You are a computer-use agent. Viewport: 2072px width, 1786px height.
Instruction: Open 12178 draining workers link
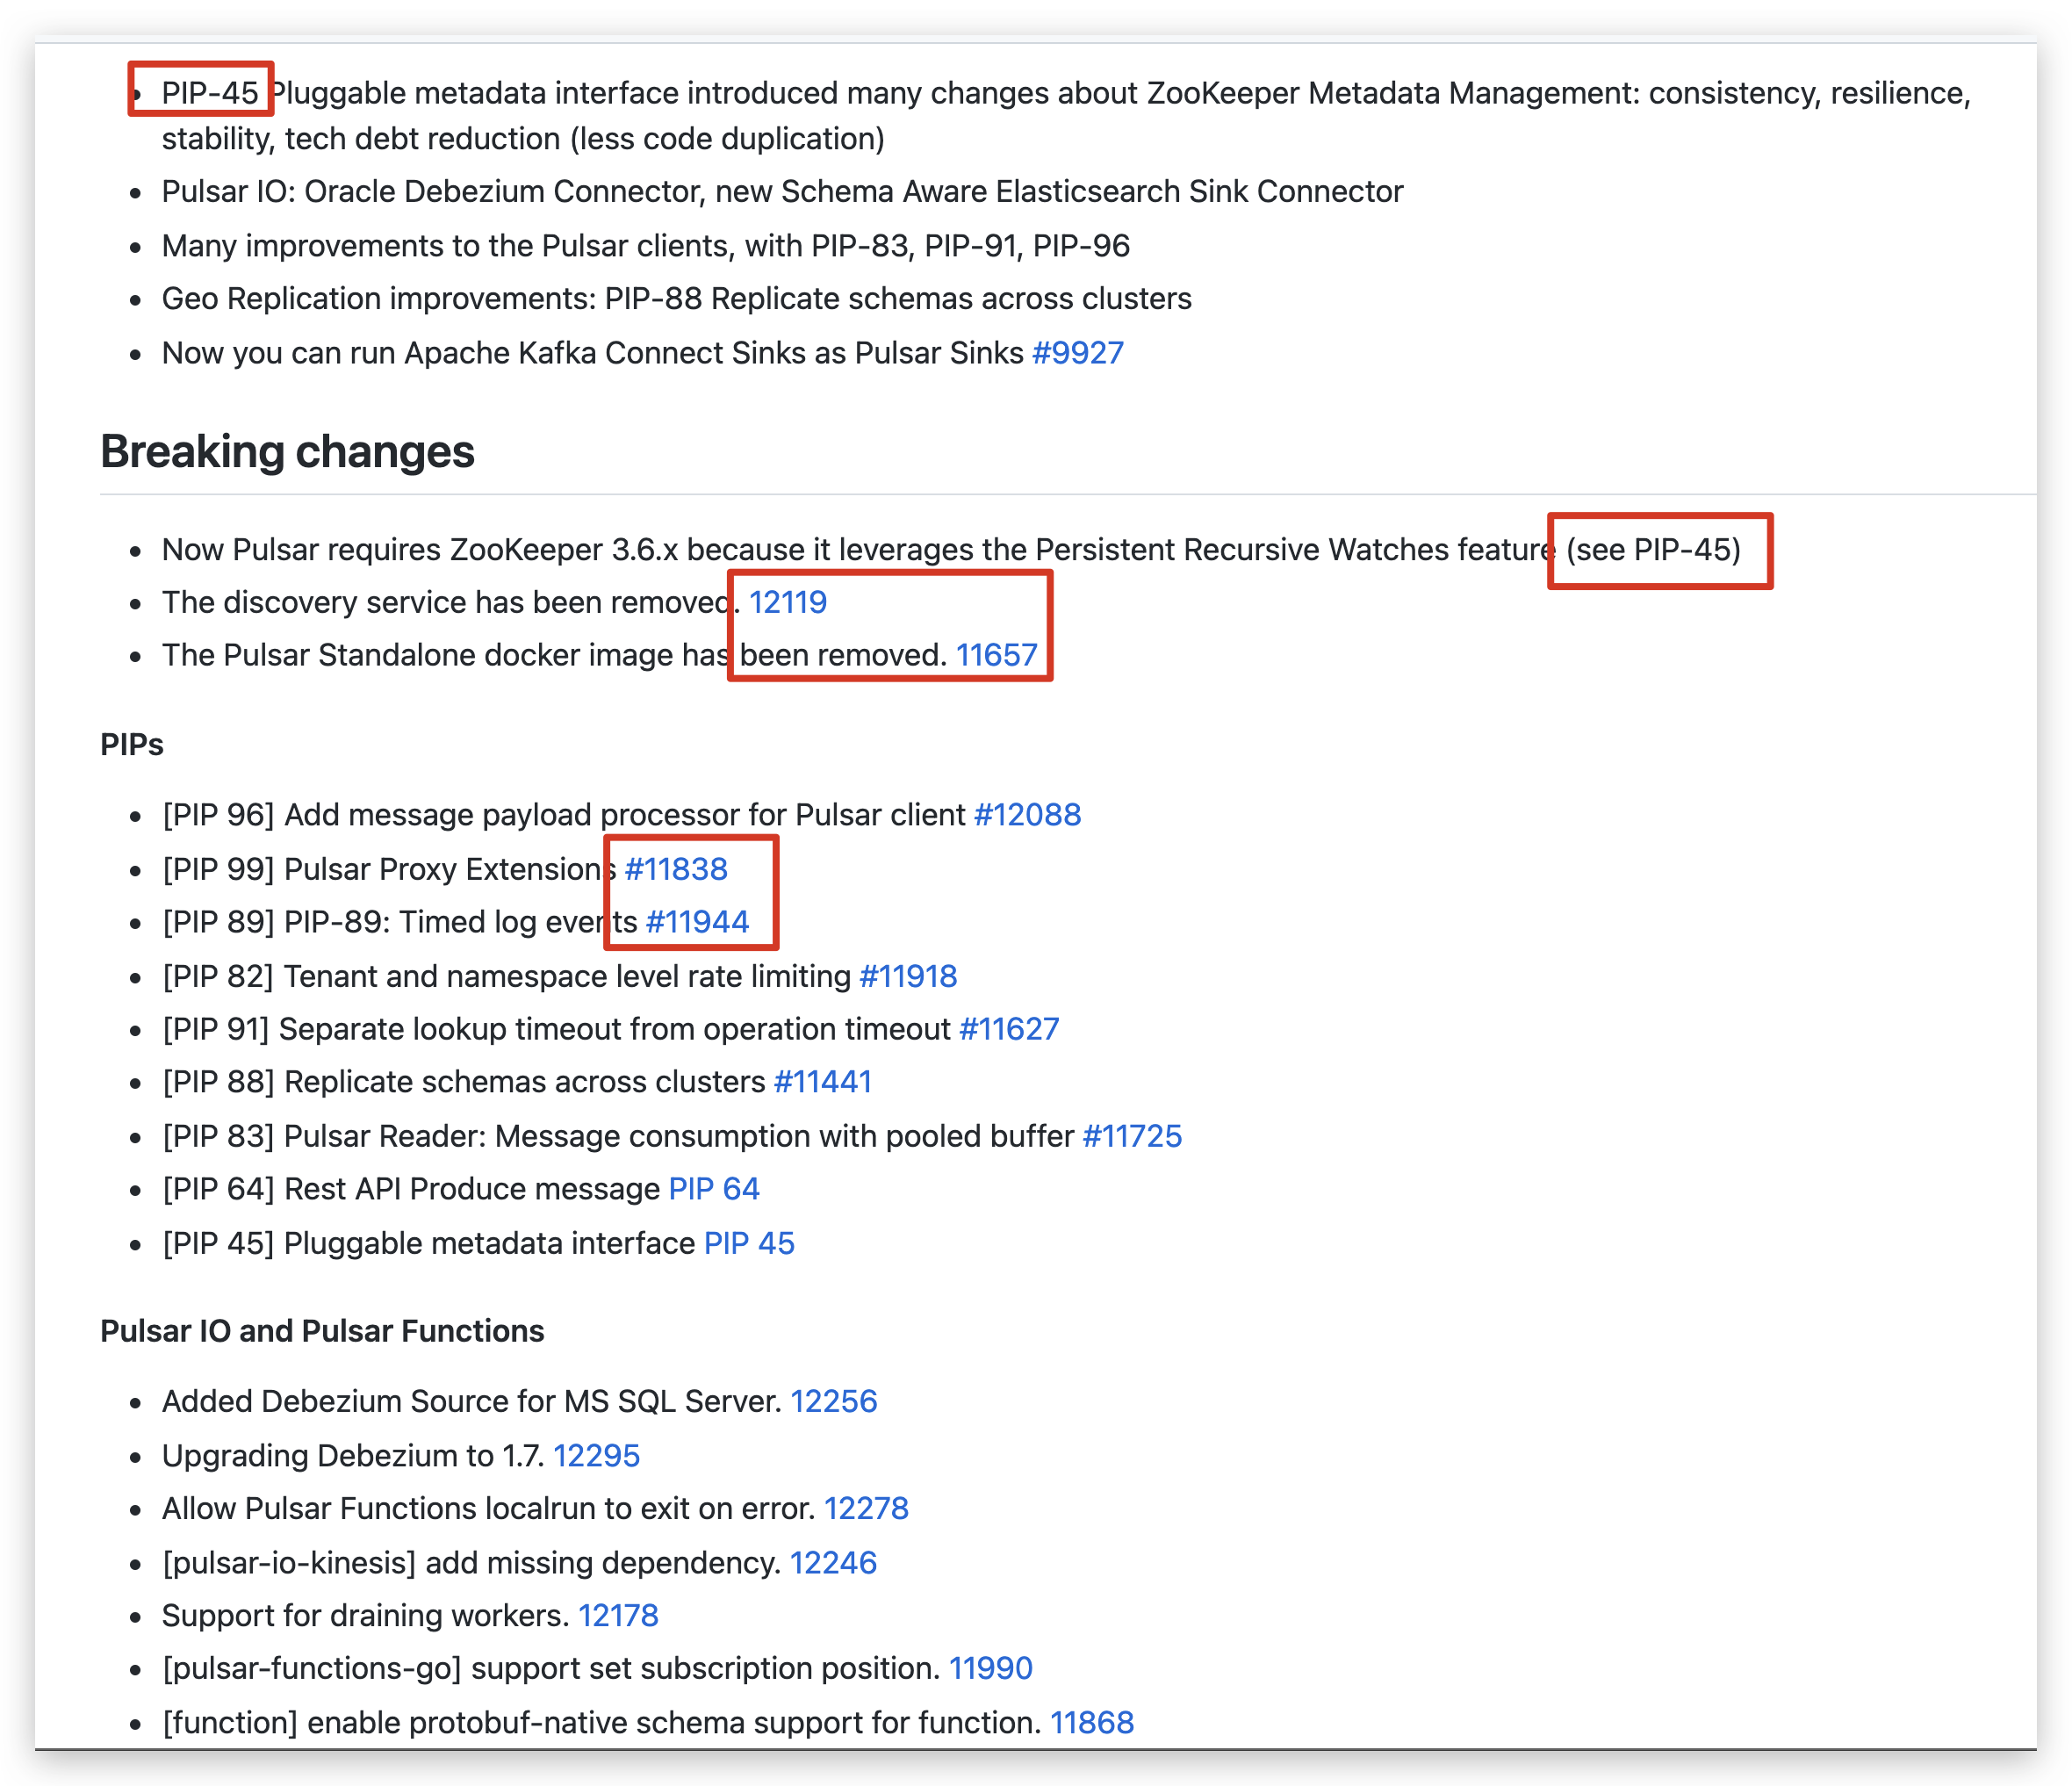(x=618, y=1616)
